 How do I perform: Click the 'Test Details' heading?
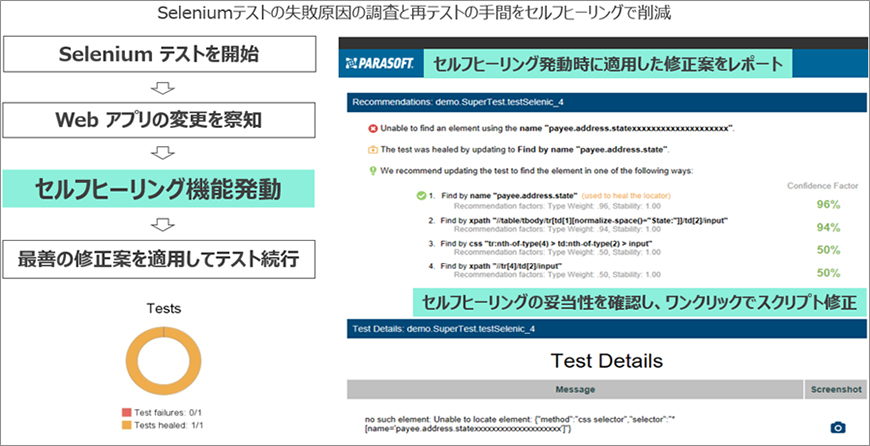pyautogui.click(x=606, y=361)
